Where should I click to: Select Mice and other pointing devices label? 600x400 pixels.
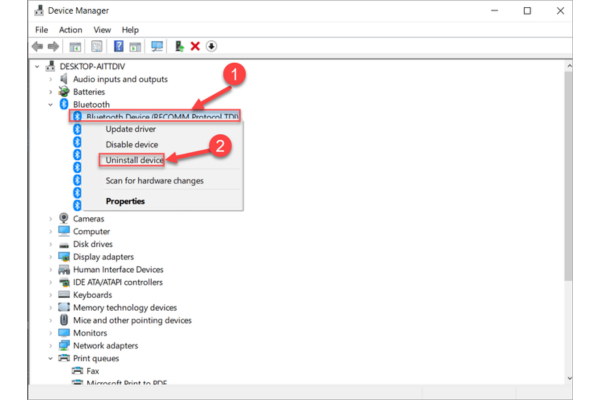(132, 320)
